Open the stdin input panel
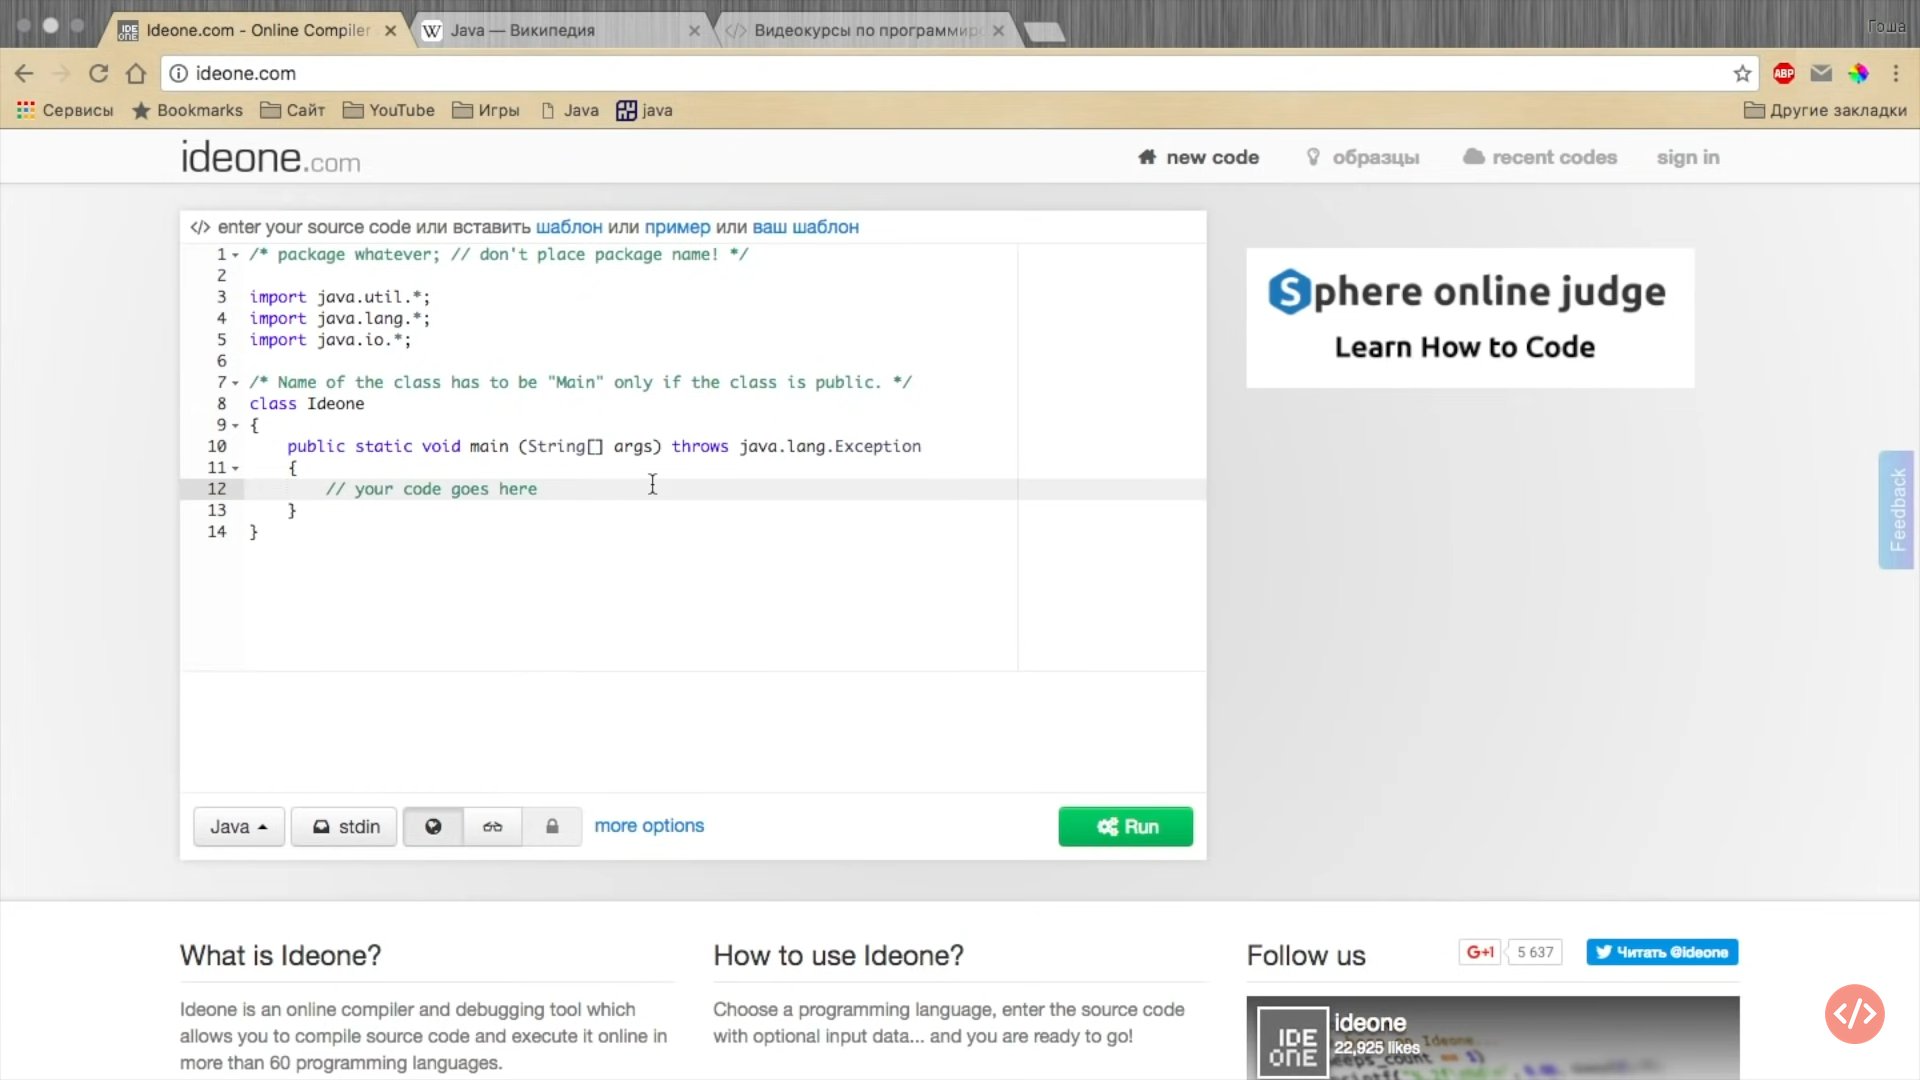This screenshot has height=1080, width=1920. click(x=344, y=827)
